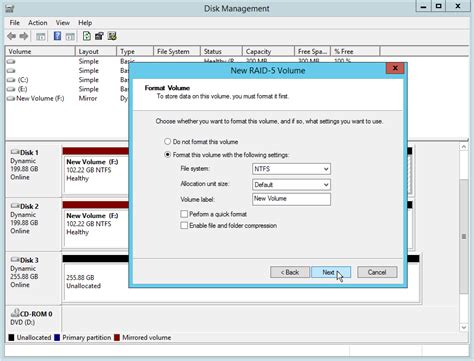Screen dimensions: 474x361
Task: Maximize the Disk Management window
Action: [x=439, y=6]
